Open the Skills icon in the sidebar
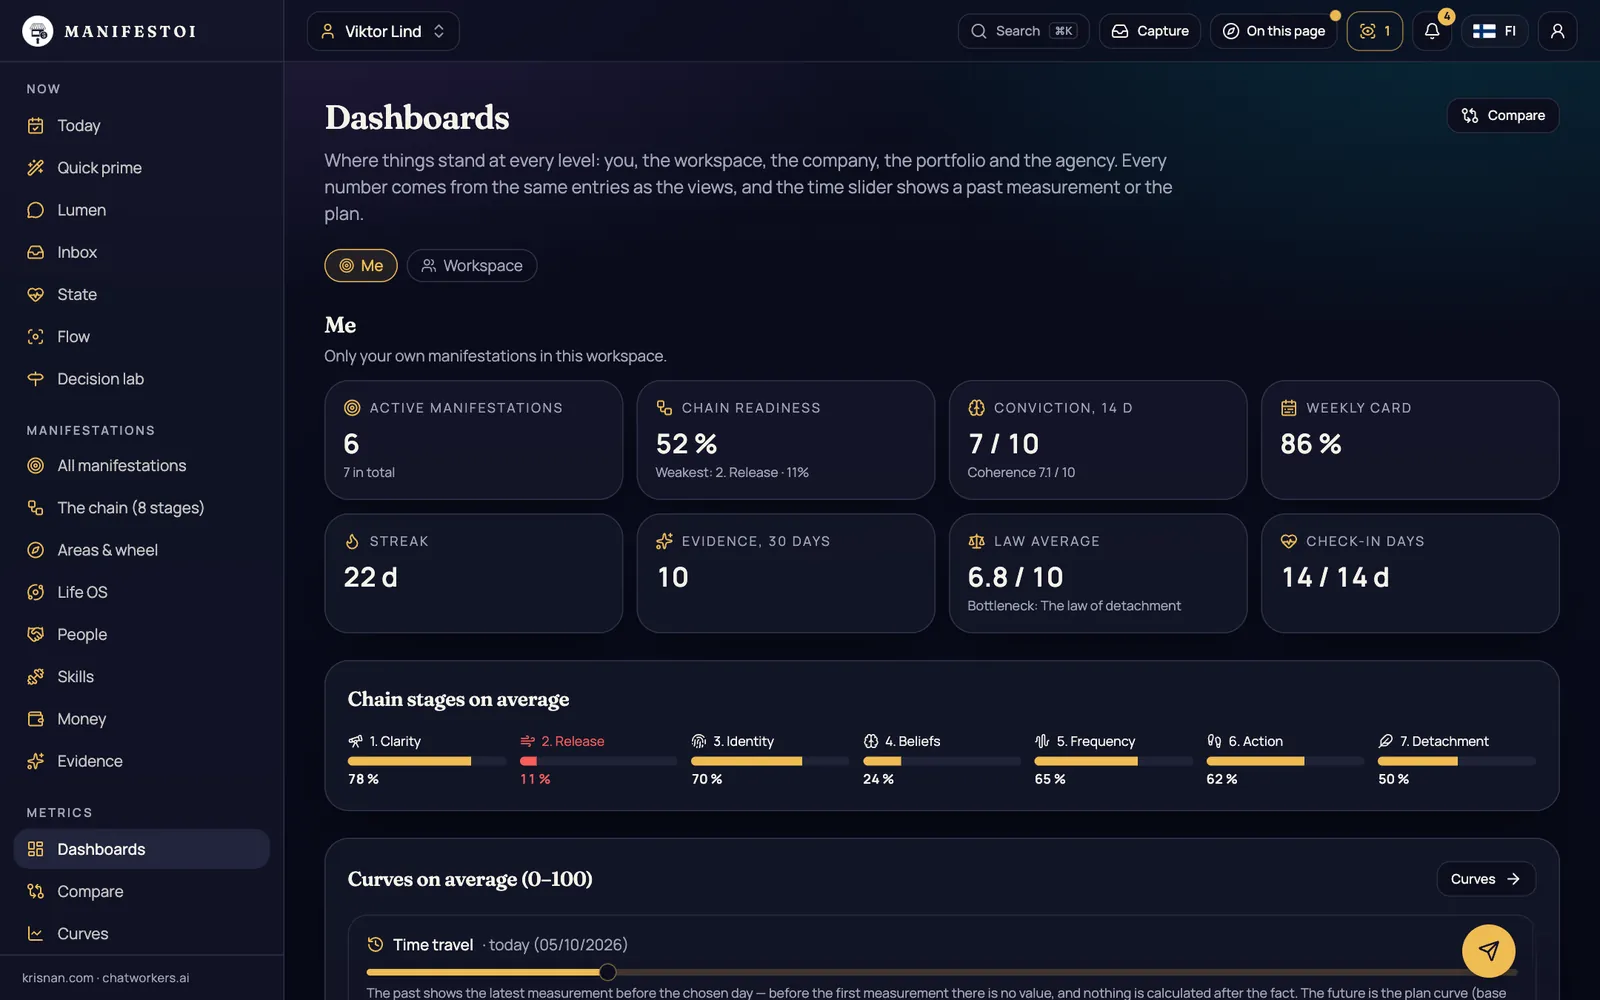This screenshot has width=1600, height=1000. pyautogui.click(x=36, y=677)
